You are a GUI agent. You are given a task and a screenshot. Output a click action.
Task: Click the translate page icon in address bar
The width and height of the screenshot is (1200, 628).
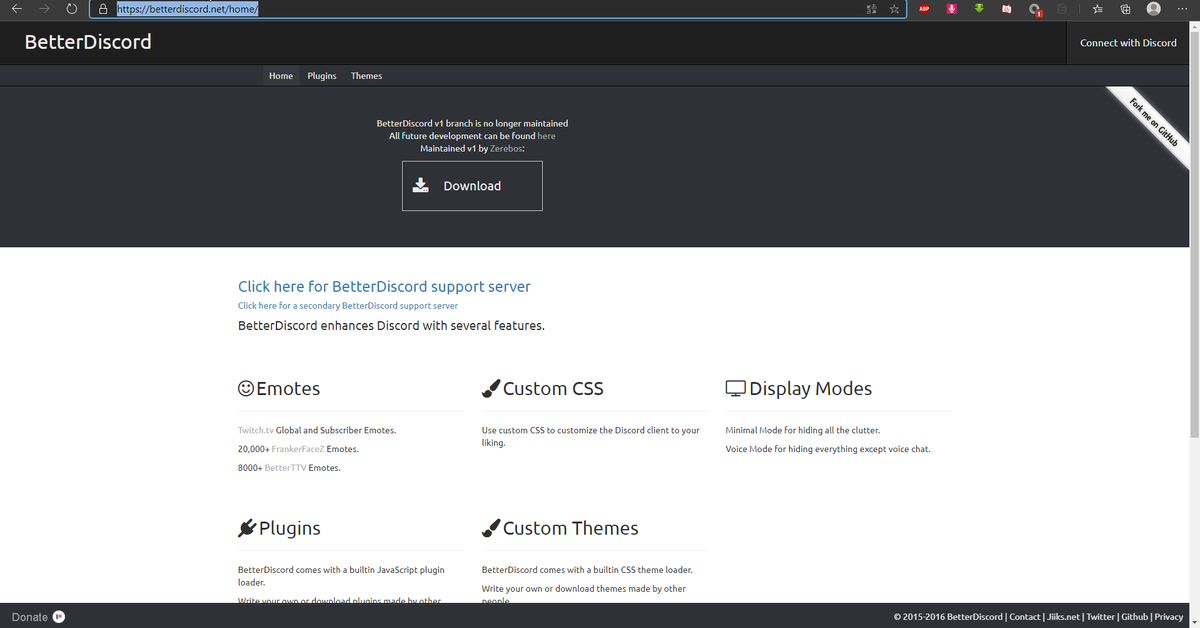pyautogui.click(x=871, y=9)
